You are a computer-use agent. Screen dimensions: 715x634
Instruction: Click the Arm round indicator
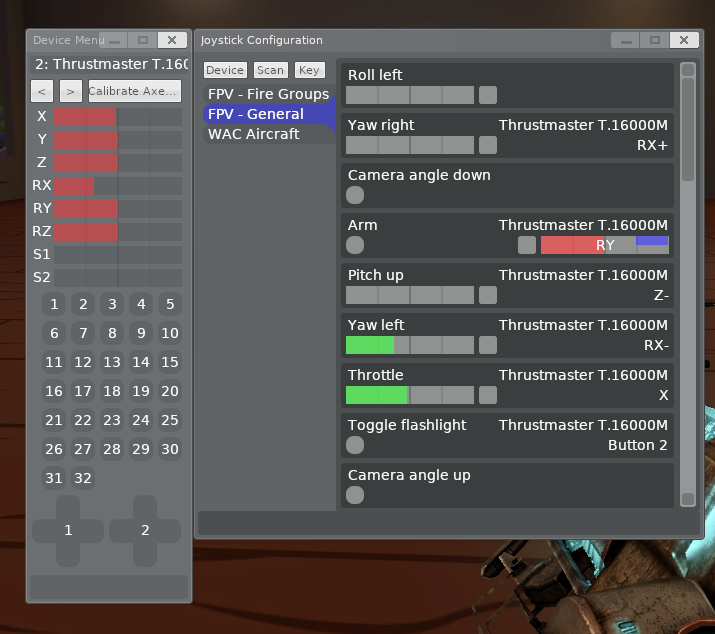(355, 245)
